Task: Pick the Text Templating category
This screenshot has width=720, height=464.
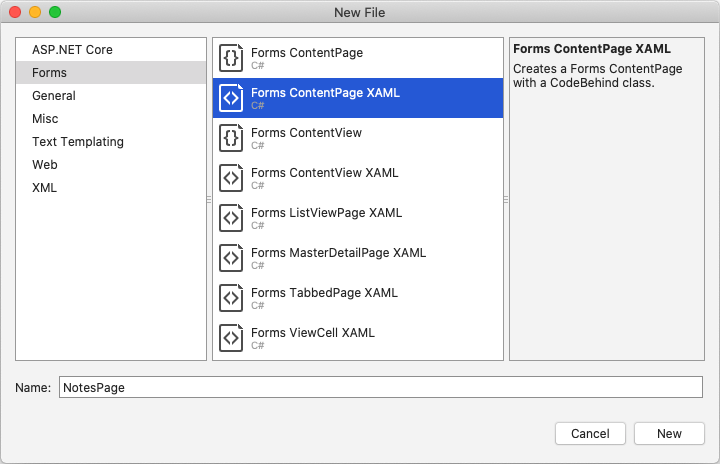Action: point(78,142)
